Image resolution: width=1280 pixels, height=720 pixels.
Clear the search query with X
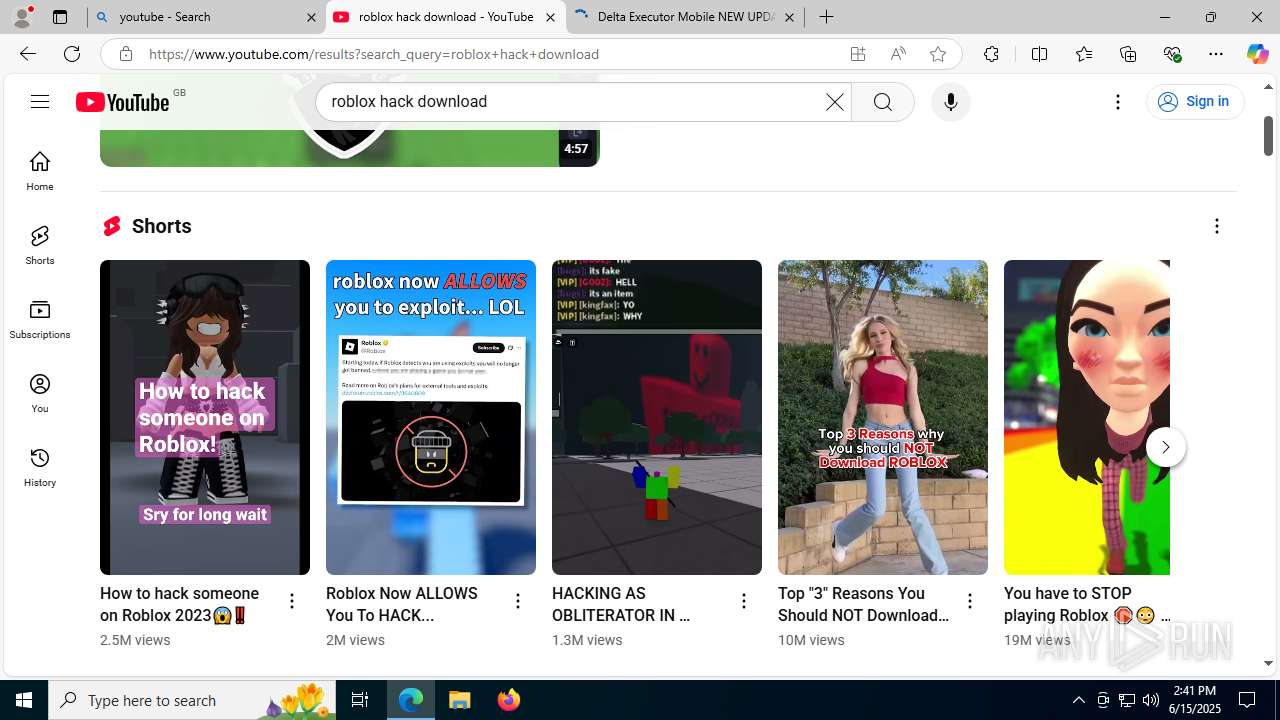[x=834, y=102]
